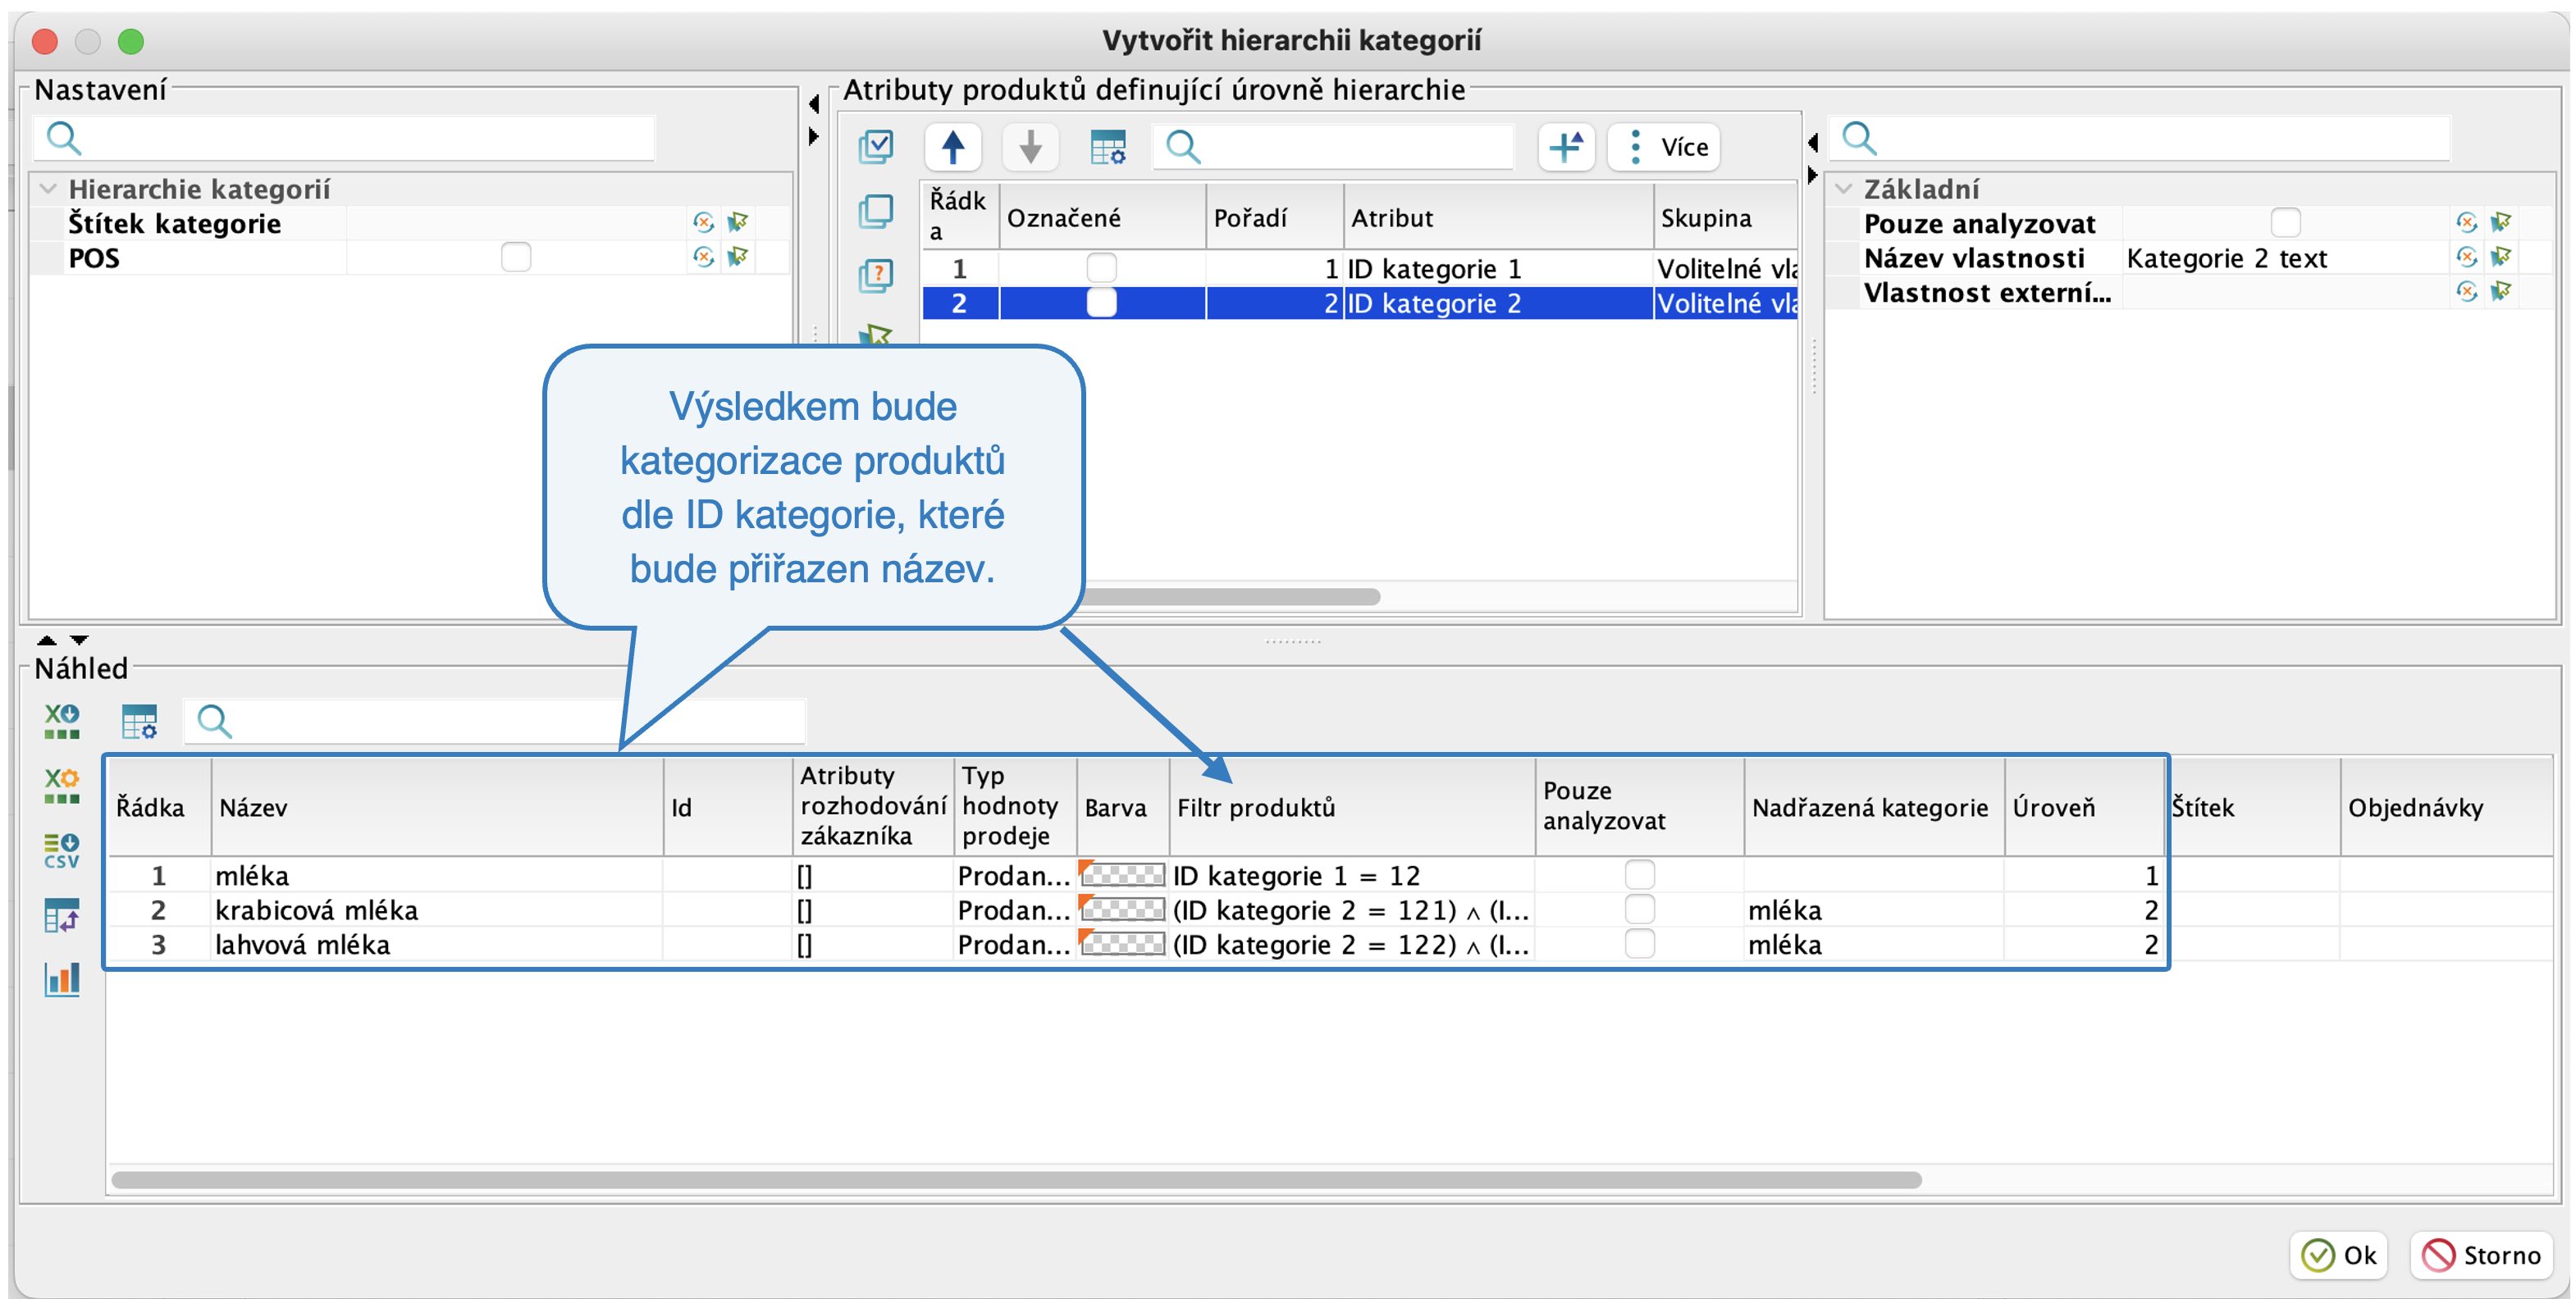Reset Název vlastnosti property icon

[2467, 257]
